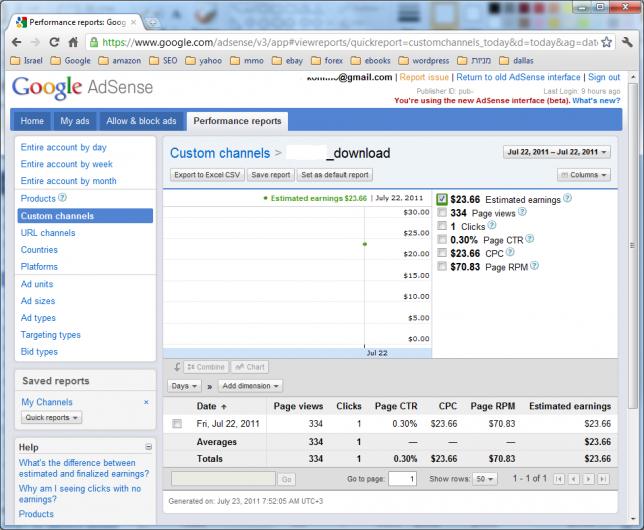Close the Performance reports browser tab
This screenshot has height=530, width=644.
pyautogui.click(x=133, y=22)
